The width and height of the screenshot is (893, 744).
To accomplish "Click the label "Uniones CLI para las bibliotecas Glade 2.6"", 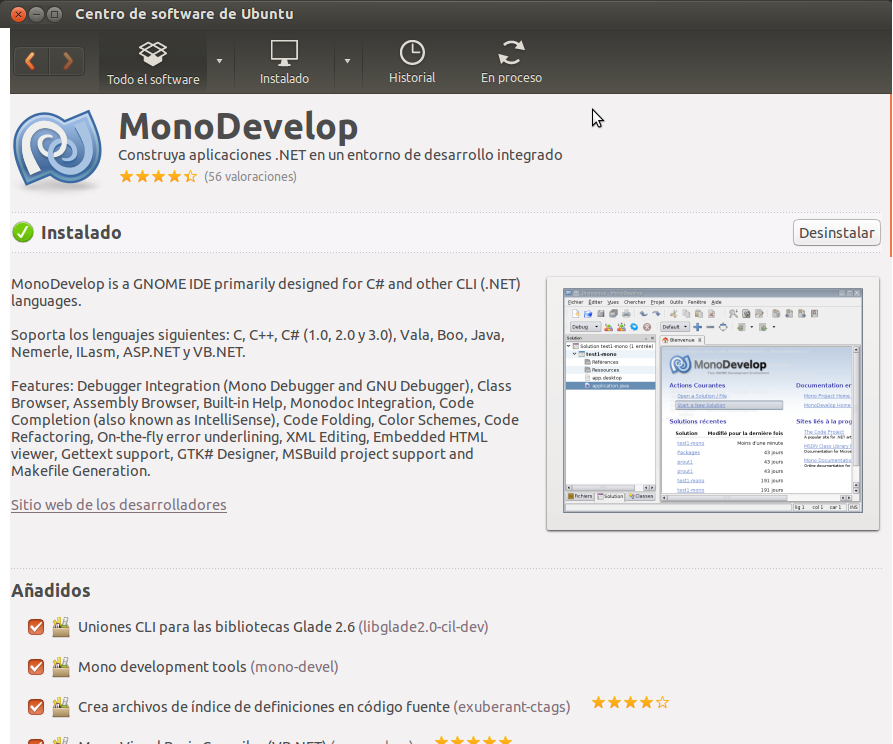I will click(216, 627).
